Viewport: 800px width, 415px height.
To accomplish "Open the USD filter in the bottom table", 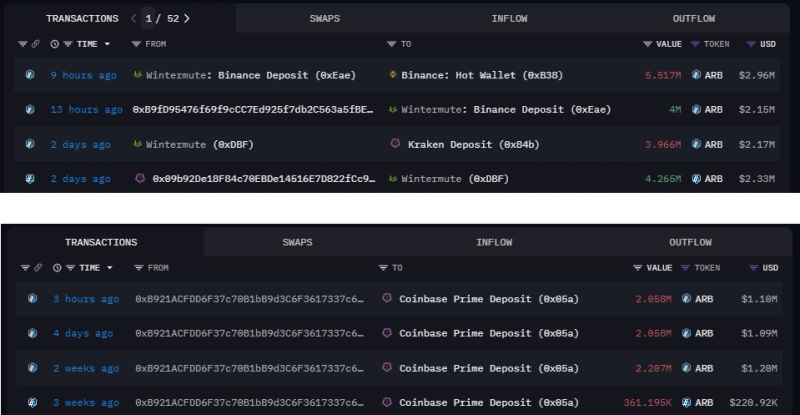I will (x=756, y=268).
